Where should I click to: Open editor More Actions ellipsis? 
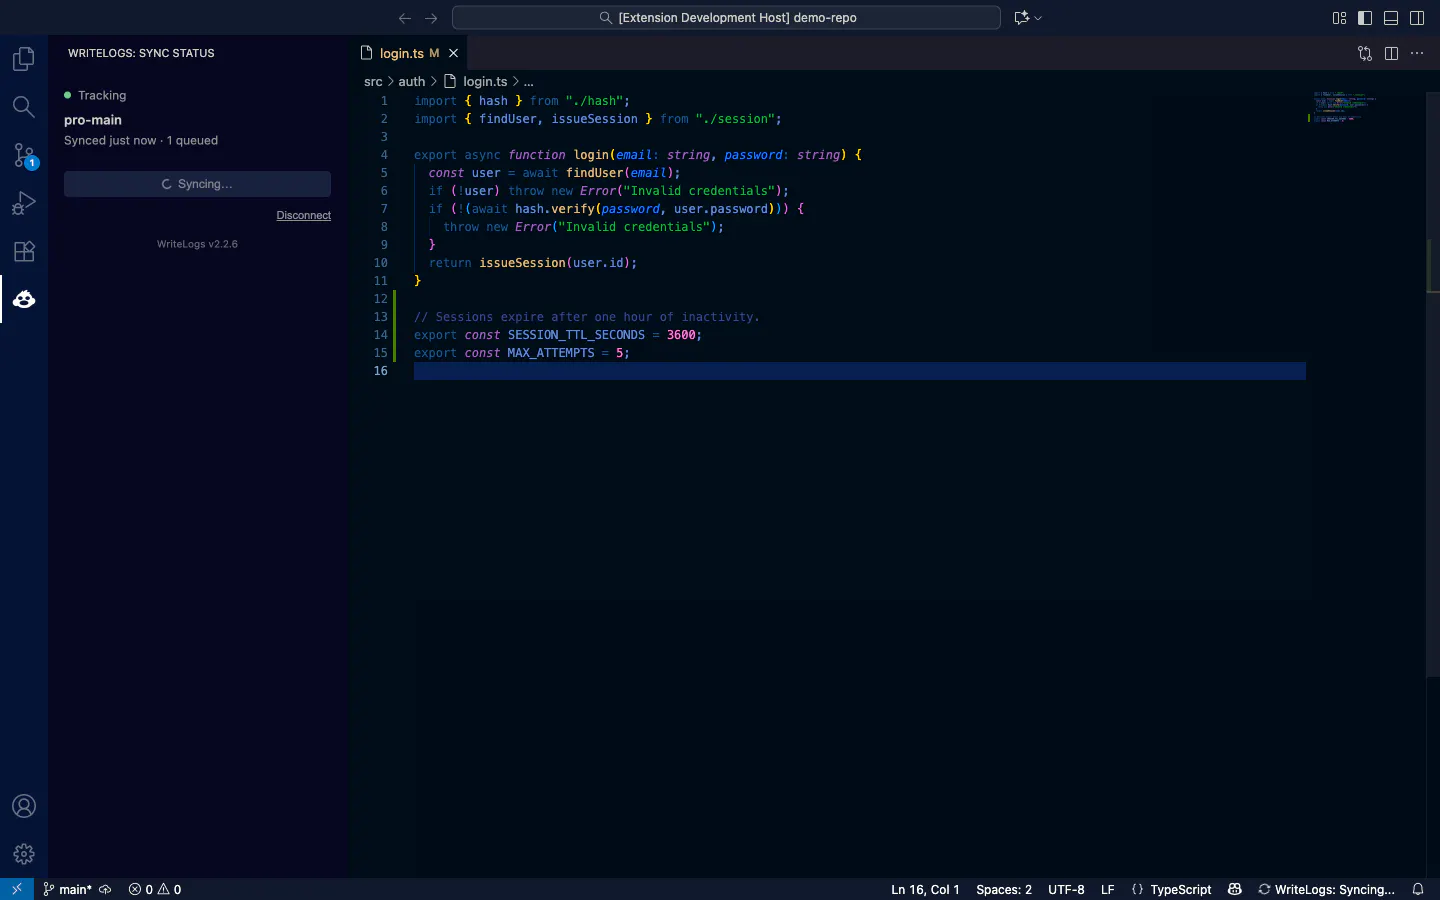pyautogui.click(x=1417, y=53)
